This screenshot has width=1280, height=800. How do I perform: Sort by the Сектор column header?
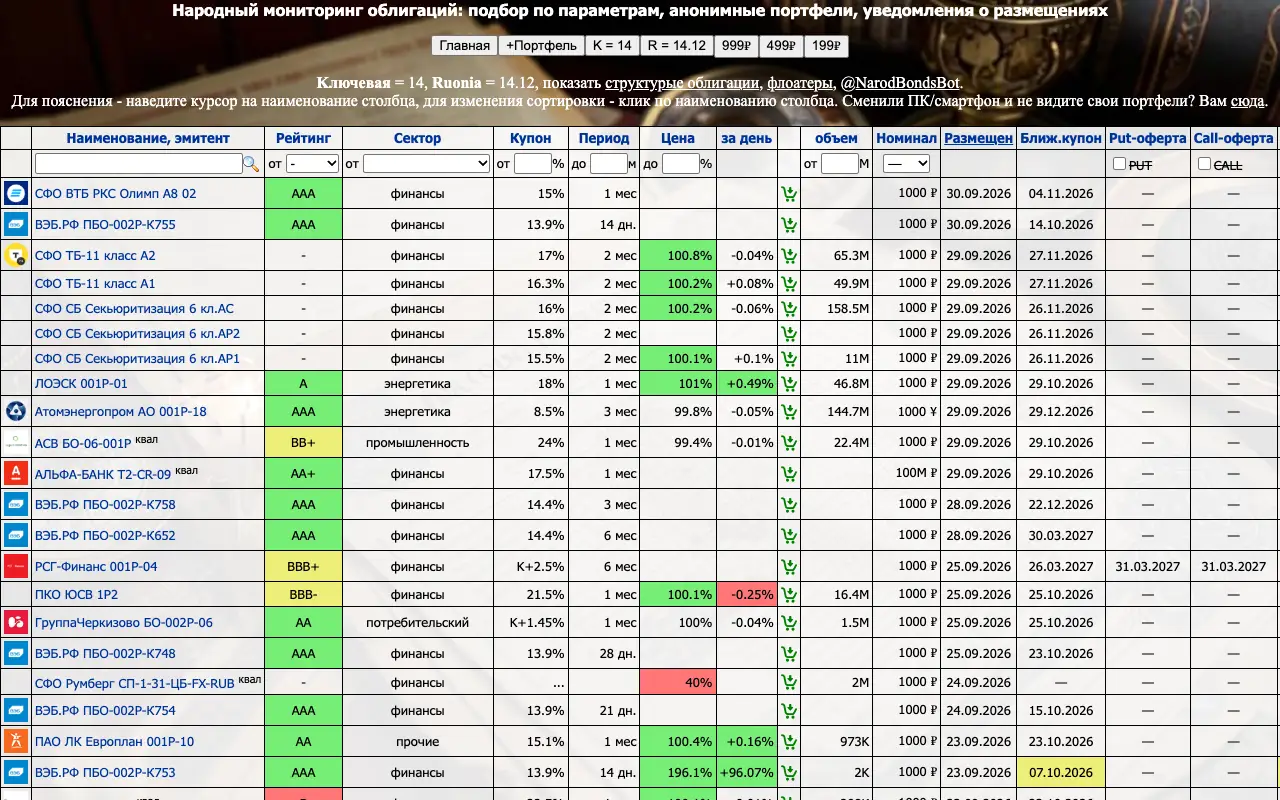pos(417,138)
